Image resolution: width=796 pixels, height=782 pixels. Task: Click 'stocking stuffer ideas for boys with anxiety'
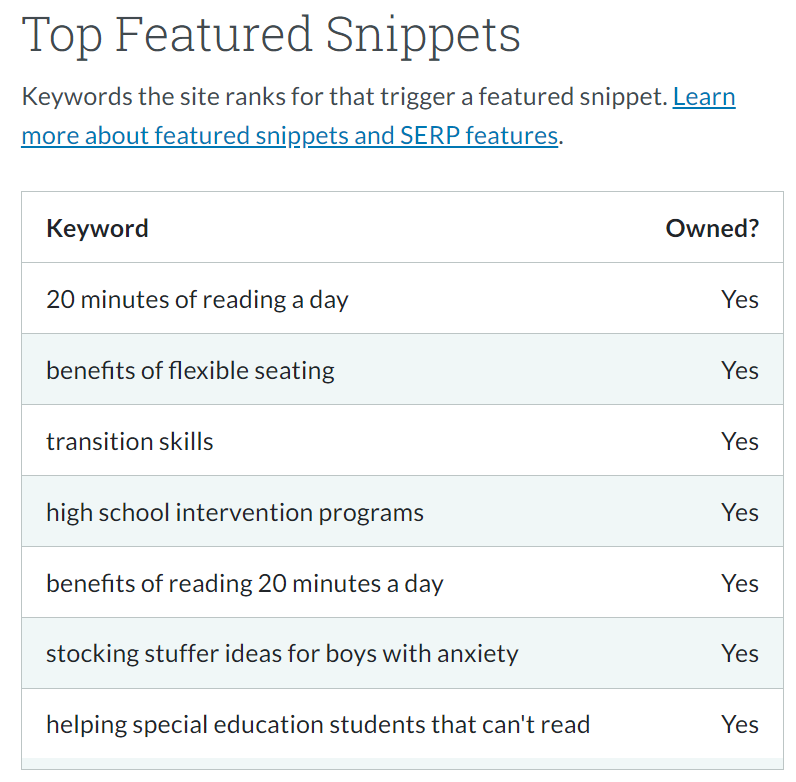coord(282,654)
